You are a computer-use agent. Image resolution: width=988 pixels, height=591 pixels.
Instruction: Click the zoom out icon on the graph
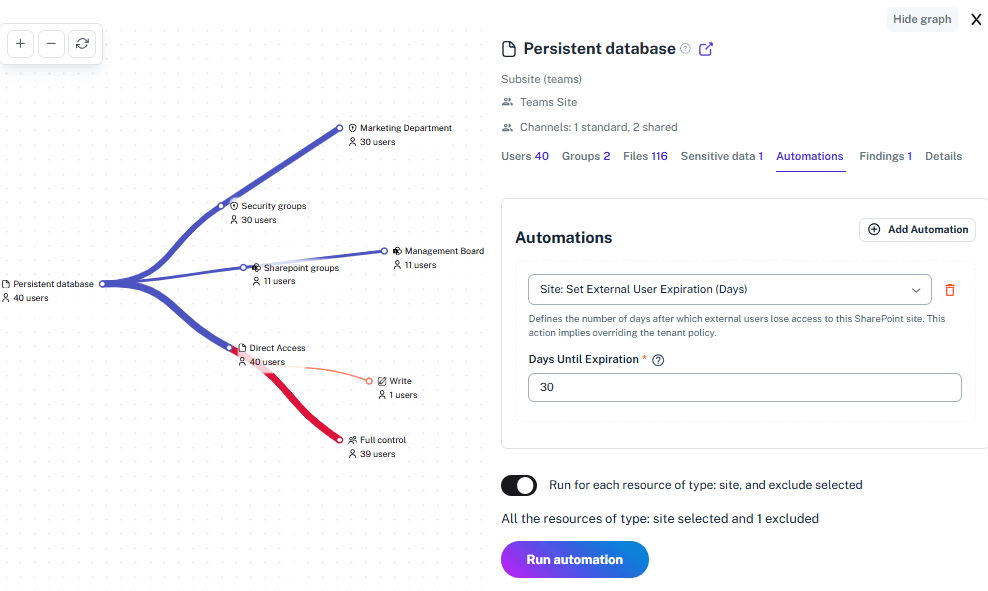tap(51, 44)
